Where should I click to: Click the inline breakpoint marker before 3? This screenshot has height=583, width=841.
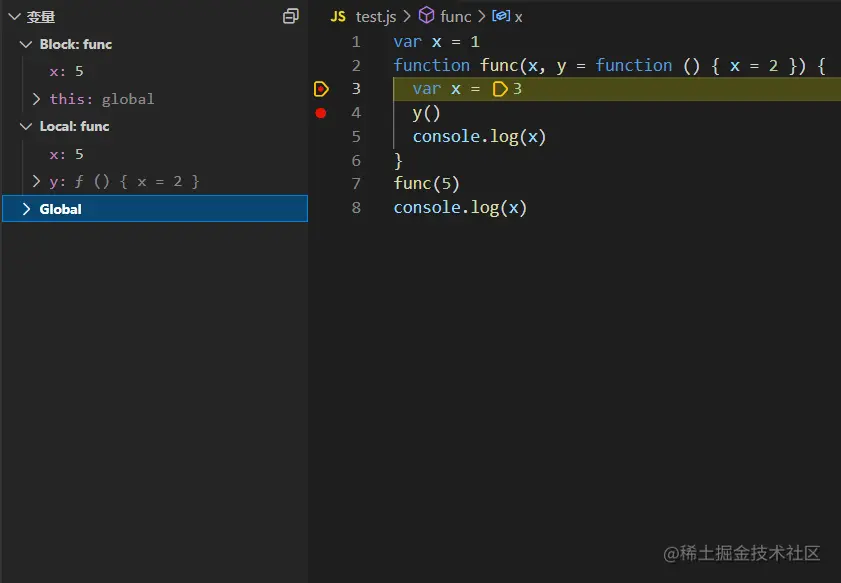(x=500, y=89)
